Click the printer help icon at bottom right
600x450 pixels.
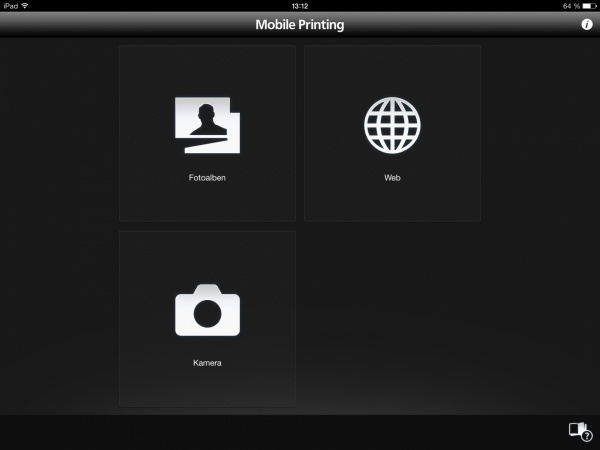[x=579, y=431]
